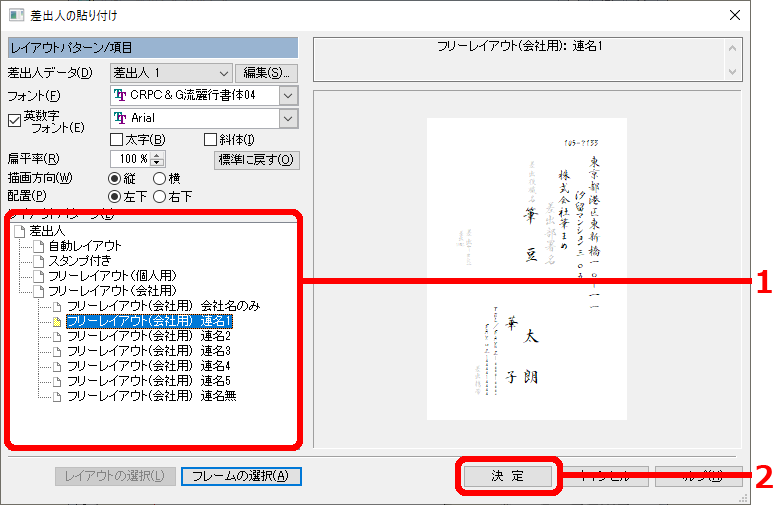Select スタンプ付き in the layout tree
780x505 pixels.
click(x=80, y=261)
